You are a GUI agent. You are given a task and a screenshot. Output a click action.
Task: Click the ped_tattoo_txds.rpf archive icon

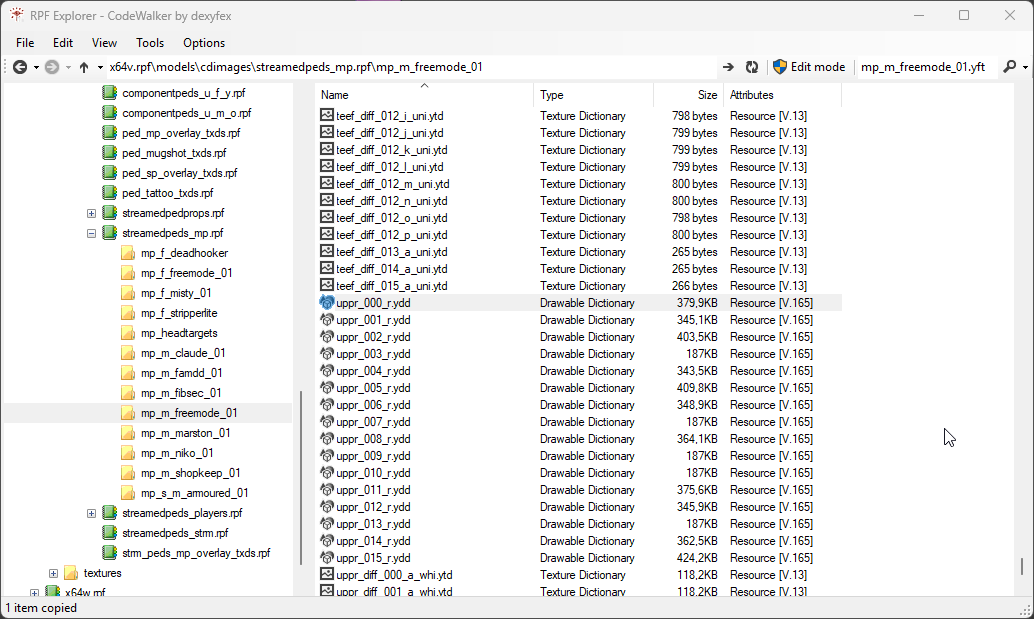(x=110, y=193)
